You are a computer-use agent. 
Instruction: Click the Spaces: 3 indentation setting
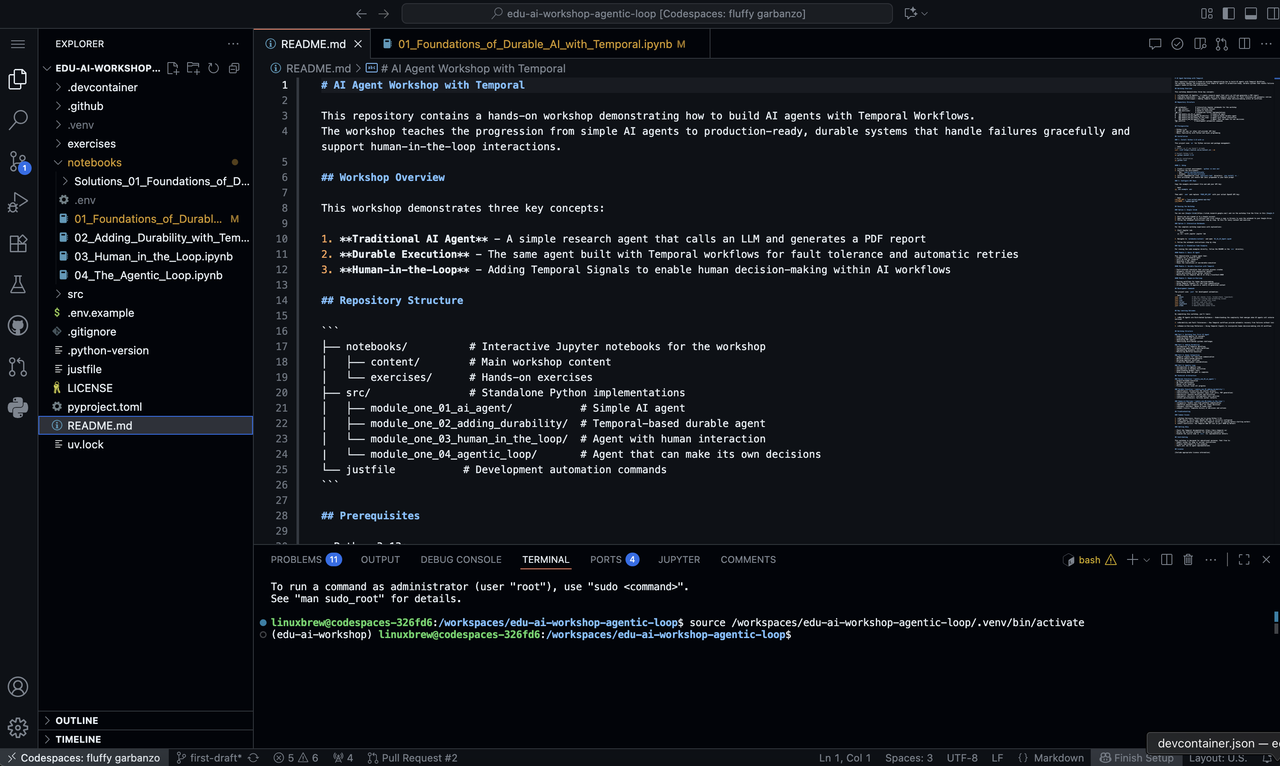click(909, 758)
